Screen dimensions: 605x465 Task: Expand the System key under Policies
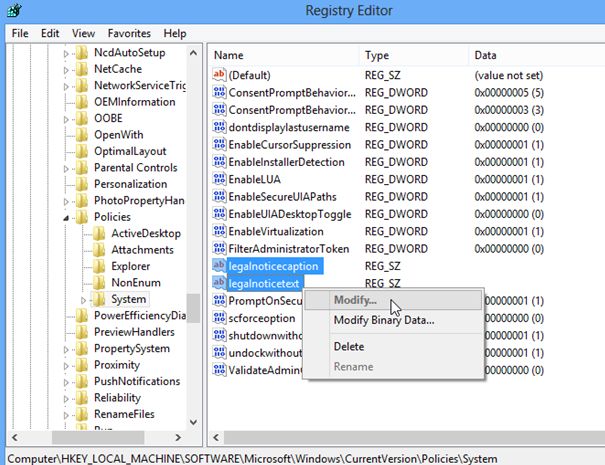tap(83, 300)
